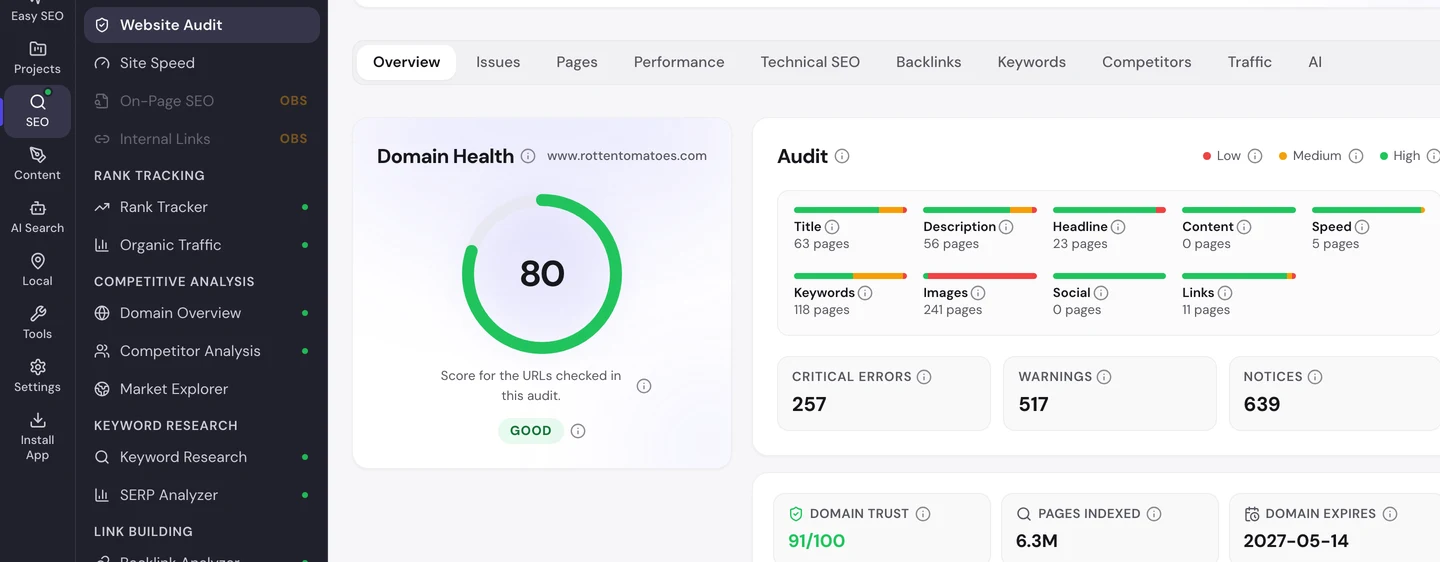The width and height of the screenshot is (1440, 562).
Task: Click info icon beside score description
Action: 644,386
